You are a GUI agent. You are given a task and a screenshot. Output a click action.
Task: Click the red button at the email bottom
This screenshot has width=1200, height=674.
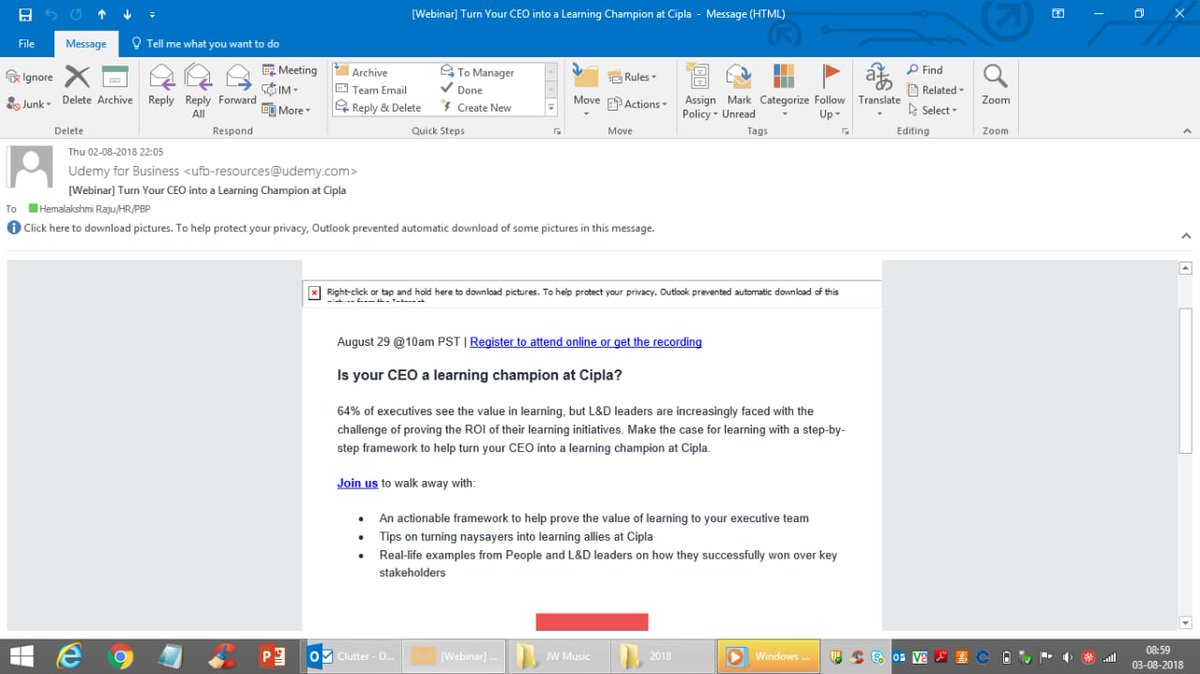pyautogui.click(x=592, y=622)
